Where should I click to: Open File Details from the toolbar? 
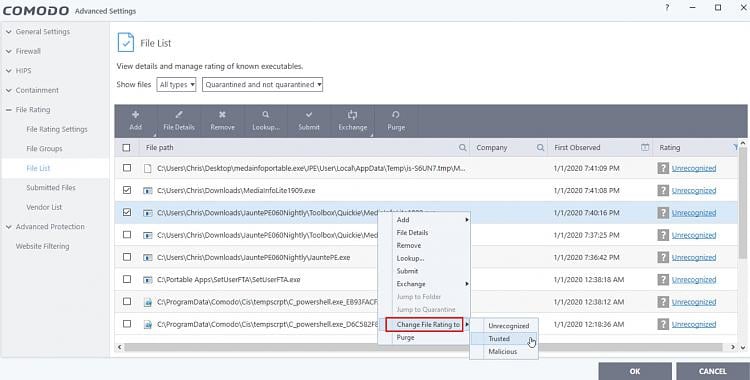pos(179,121)
